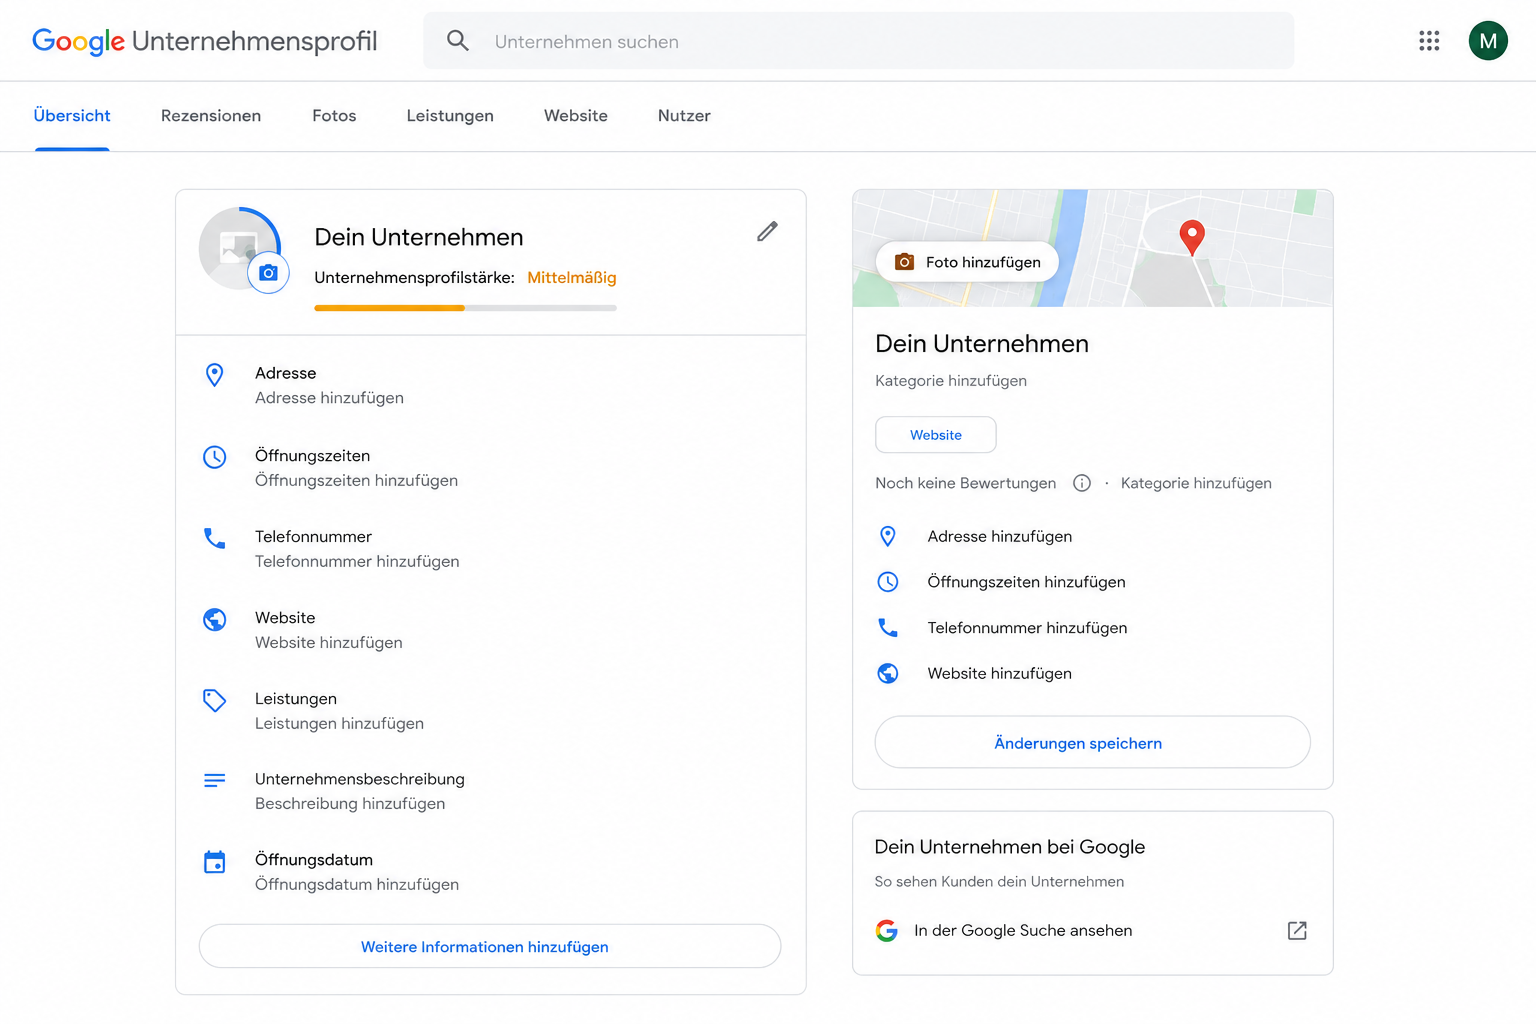The image size is (1536, 1024).
Task: Click phone icon next to Telefonnummer hinzufügen
Action: pyautogui.click(x=887, y=628)
